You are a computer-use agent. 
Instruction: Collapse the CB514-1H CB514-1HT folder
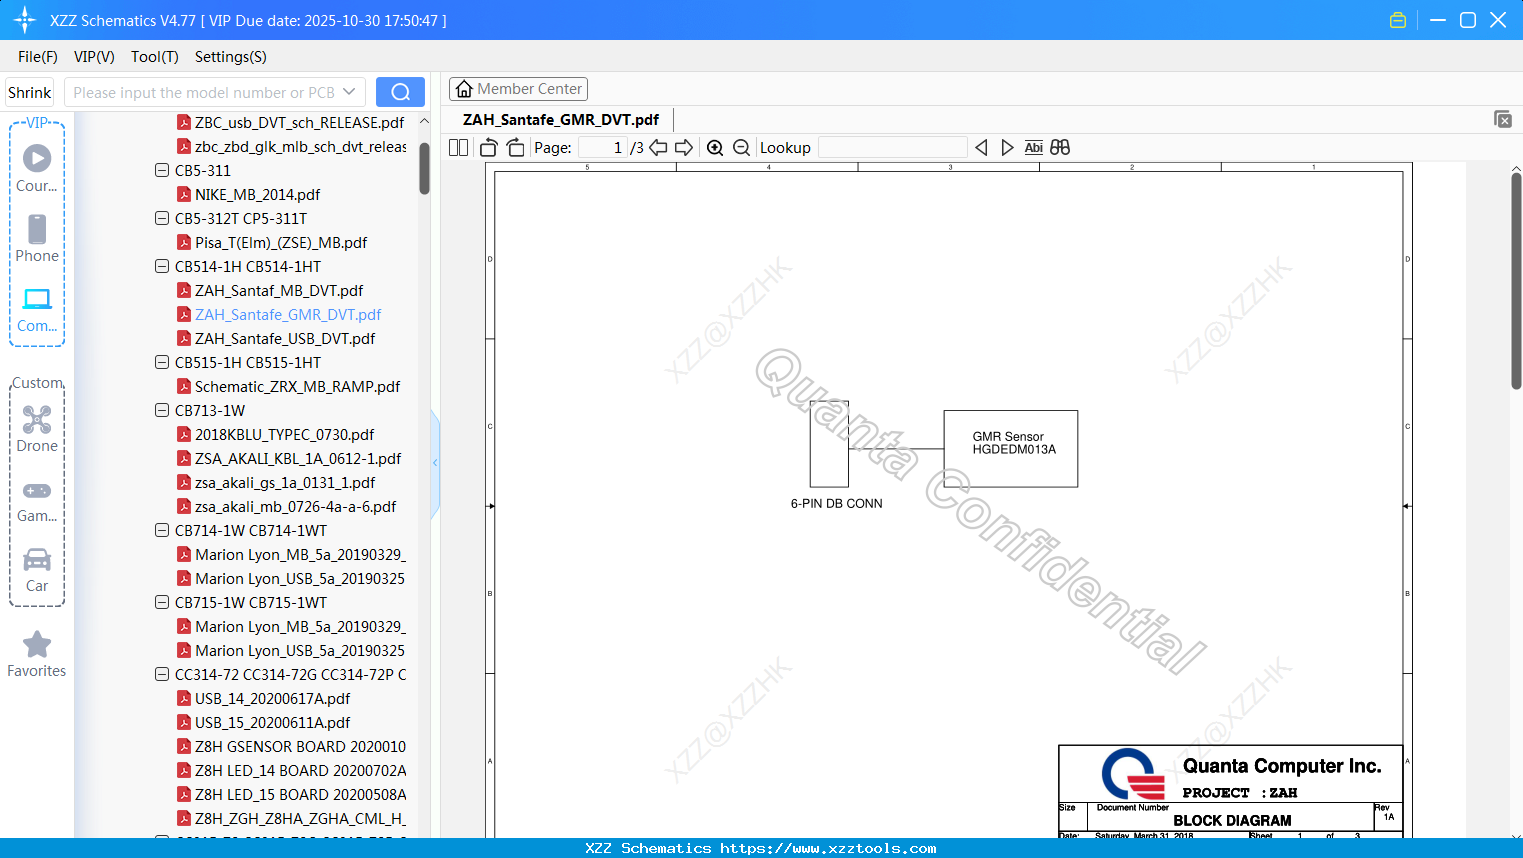[x=162, y=266]
